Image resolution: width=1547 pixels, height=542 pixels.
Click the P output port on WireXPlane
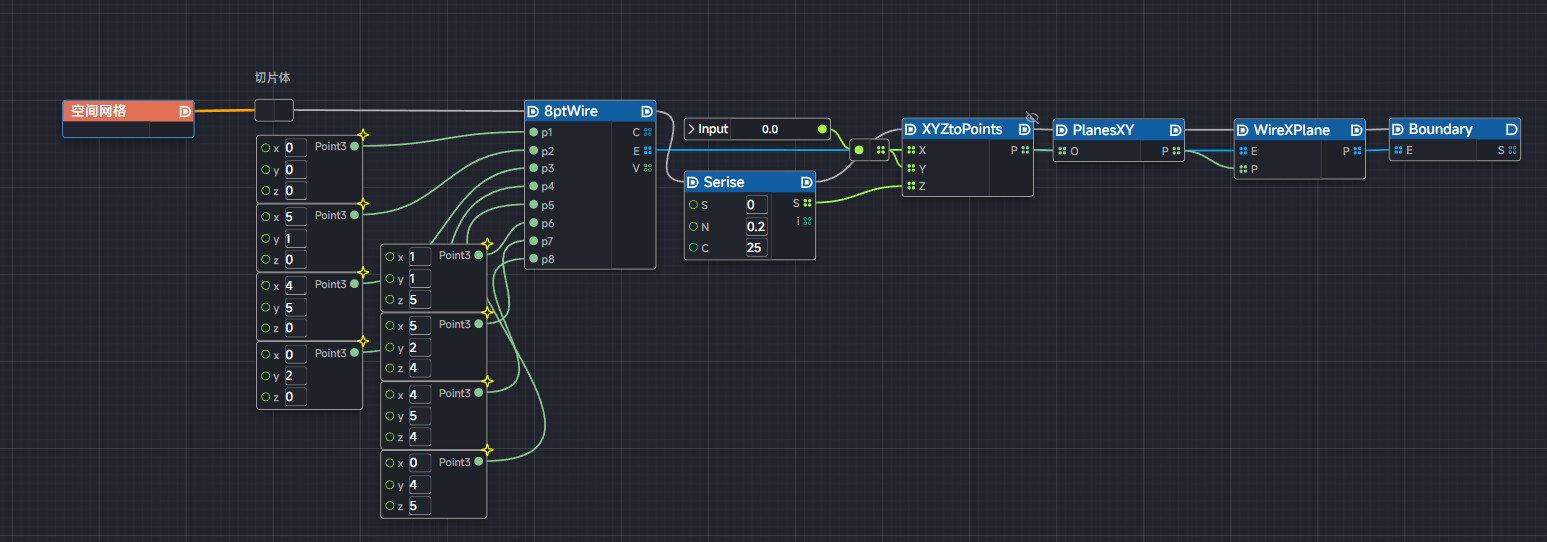(1356, 151)
